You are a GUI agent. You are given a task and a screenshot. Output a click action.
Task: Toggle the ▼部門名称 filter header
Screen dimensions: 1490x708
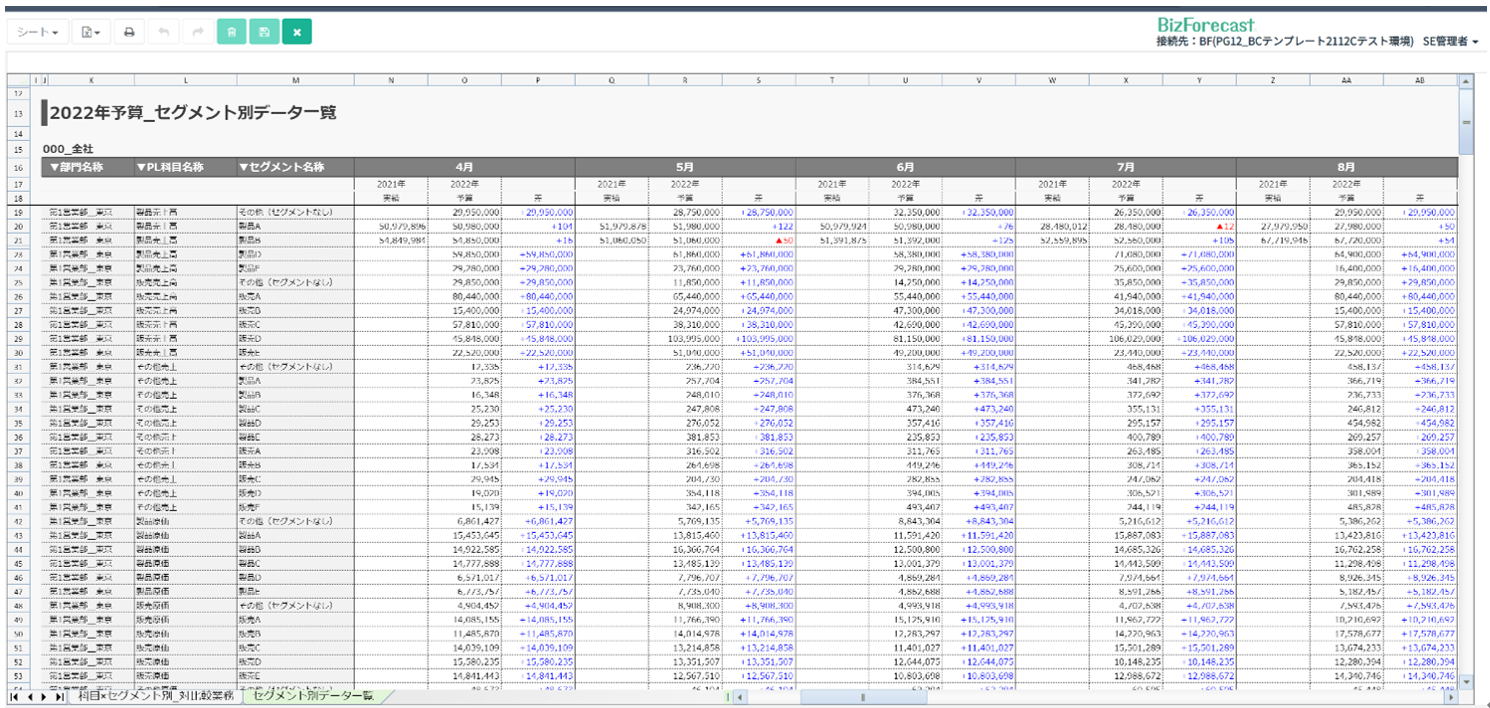point(77,167)
